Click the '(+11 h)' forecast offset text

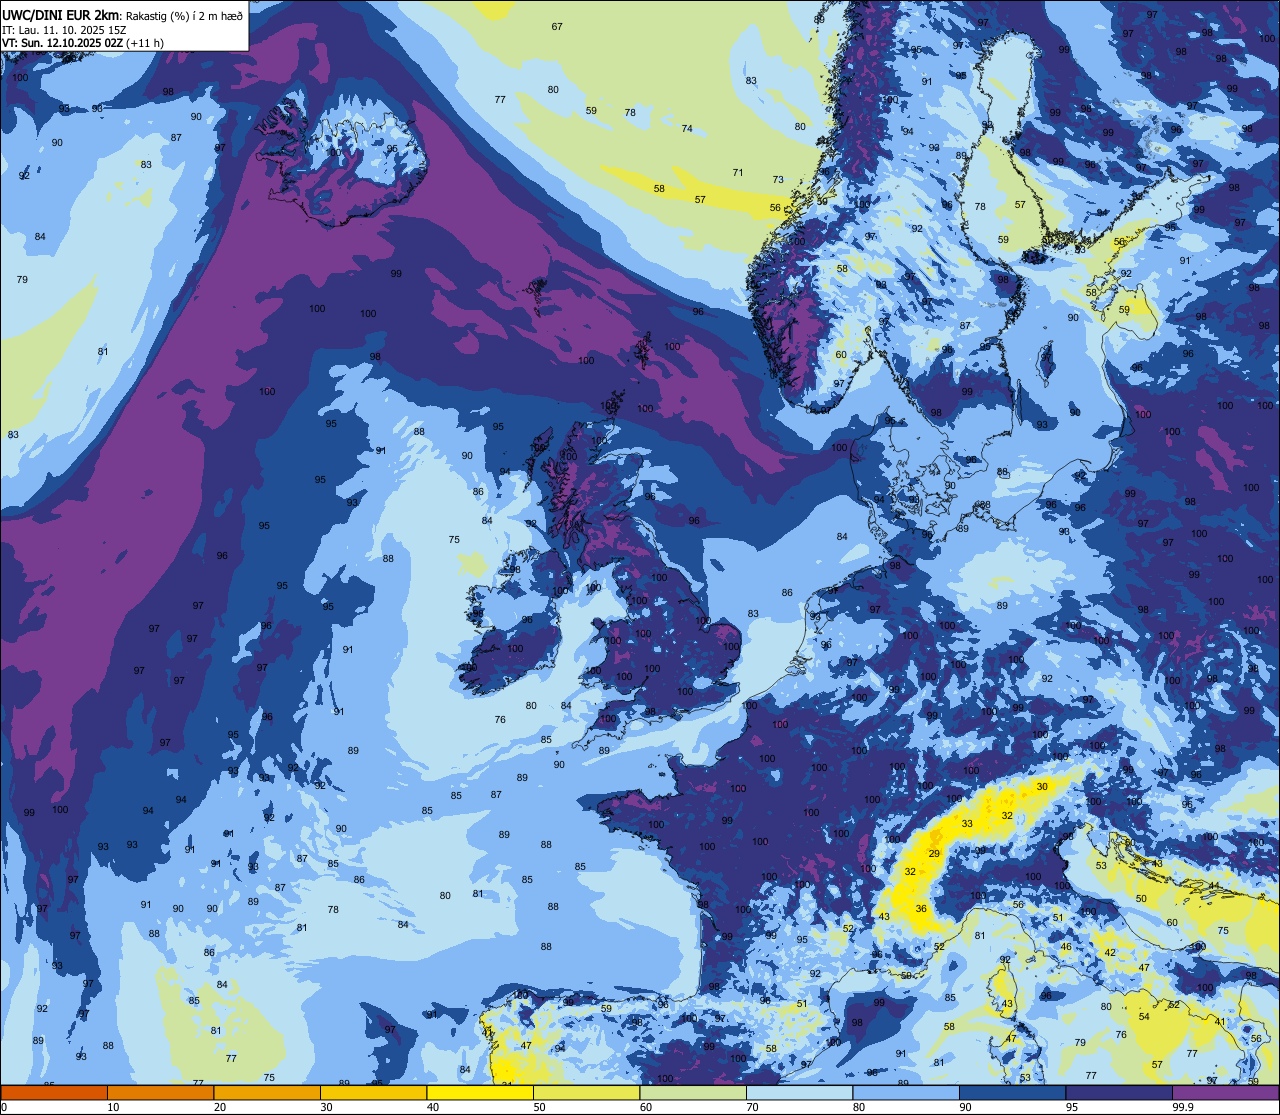(146, 43)
